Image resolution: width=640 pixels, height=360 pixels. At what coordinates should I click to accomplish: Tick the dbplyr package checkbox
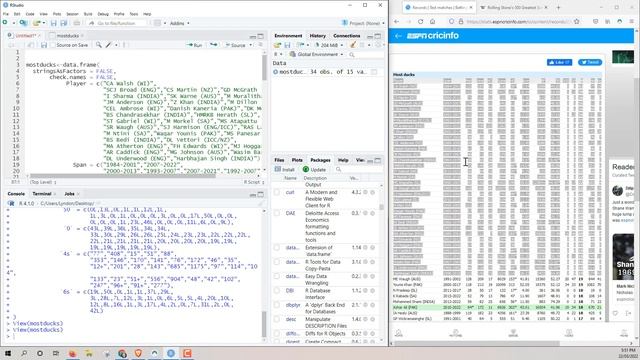coord(277,305)
